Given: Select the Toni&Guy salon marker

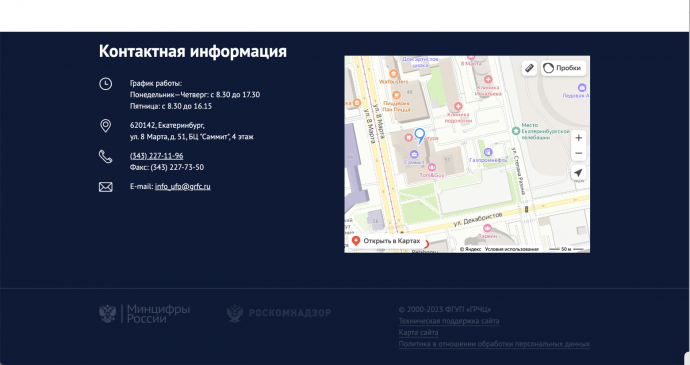Looking at the screenshot, I should (x=432, y=167).
